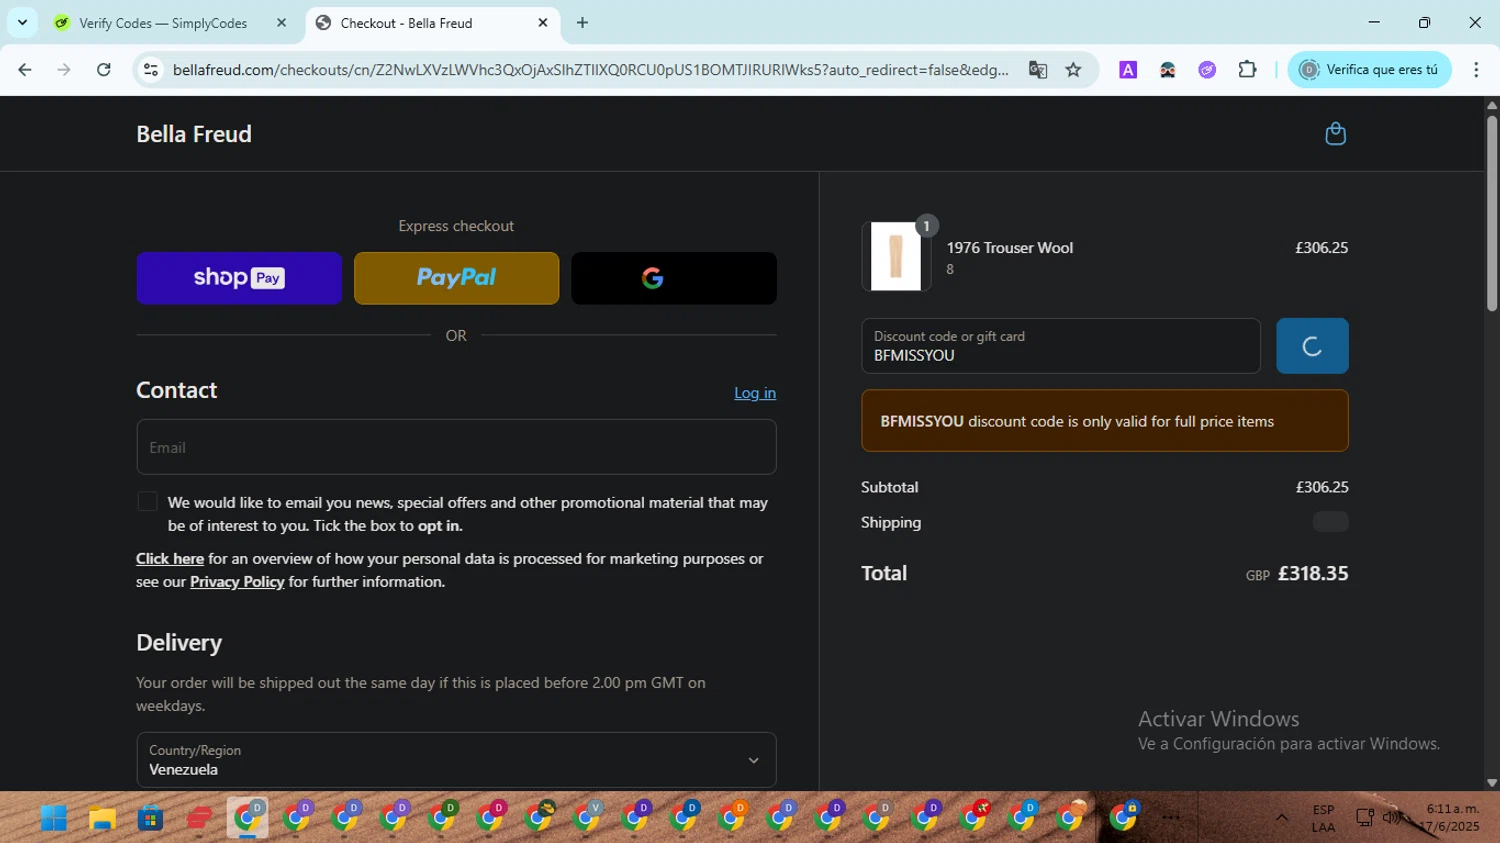
Task: Click the 'Verifica que eres tú' profile button
Action: [x=1369, y=70]
